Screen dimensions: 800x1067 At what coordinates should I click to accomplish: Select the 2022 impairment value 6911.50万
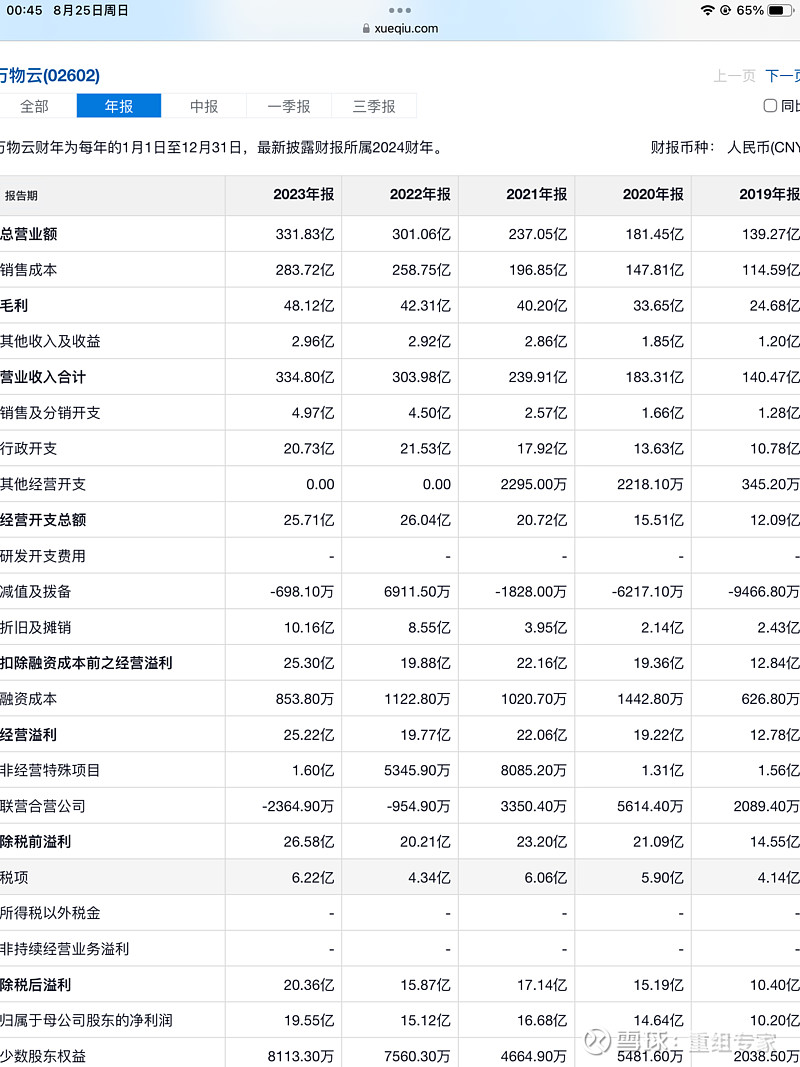click(x=417, y=591)
